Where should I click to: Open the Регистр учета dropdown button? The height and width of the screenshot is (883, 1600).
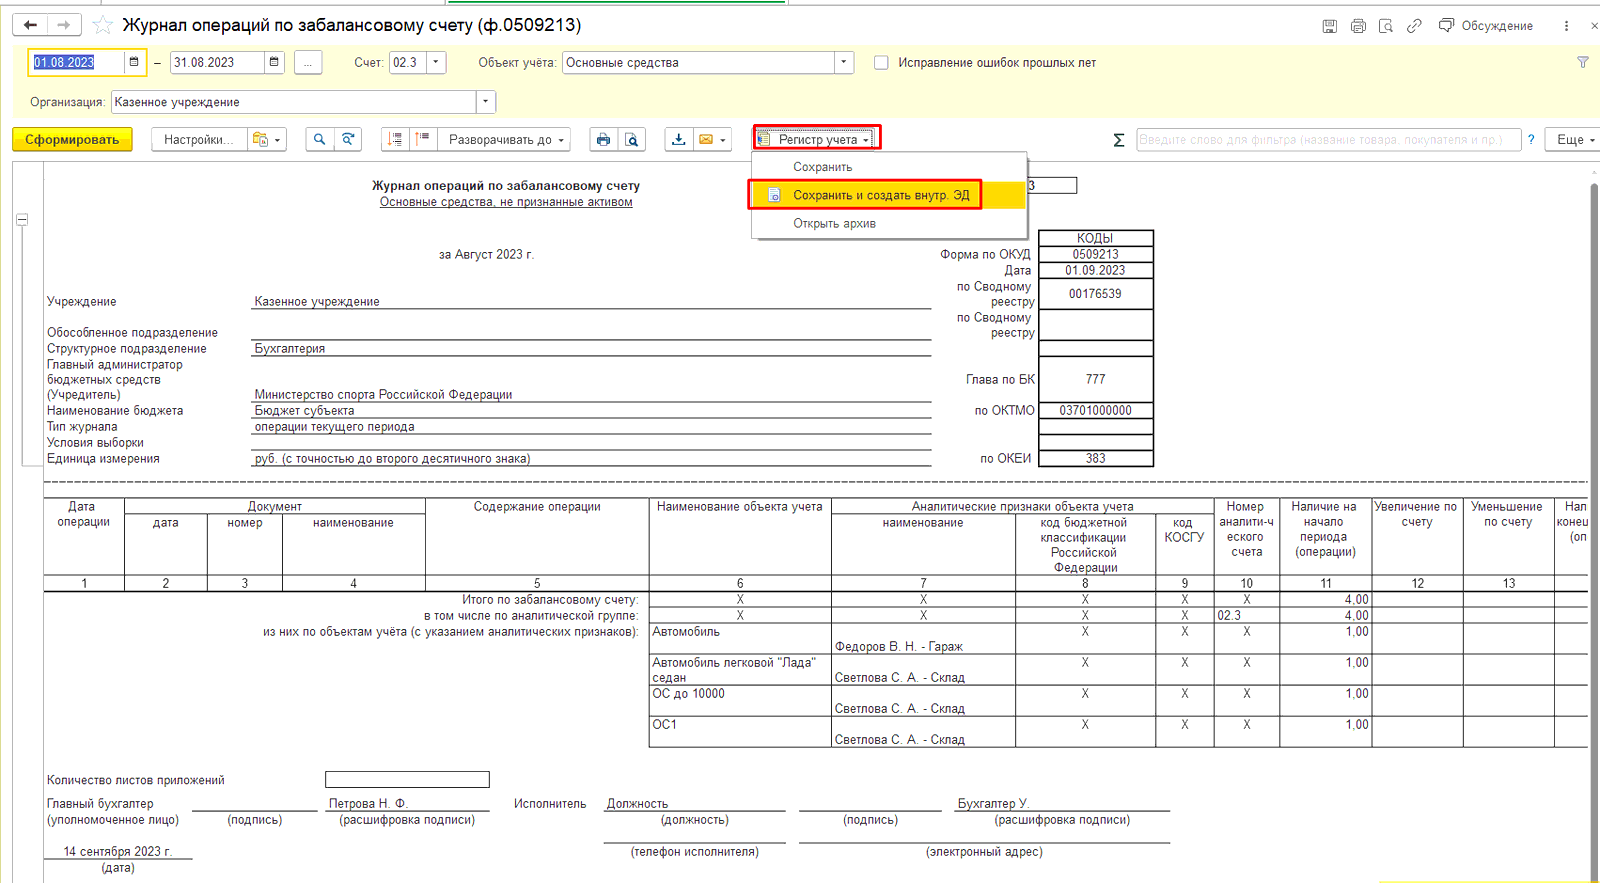click(x=816, y=139)
